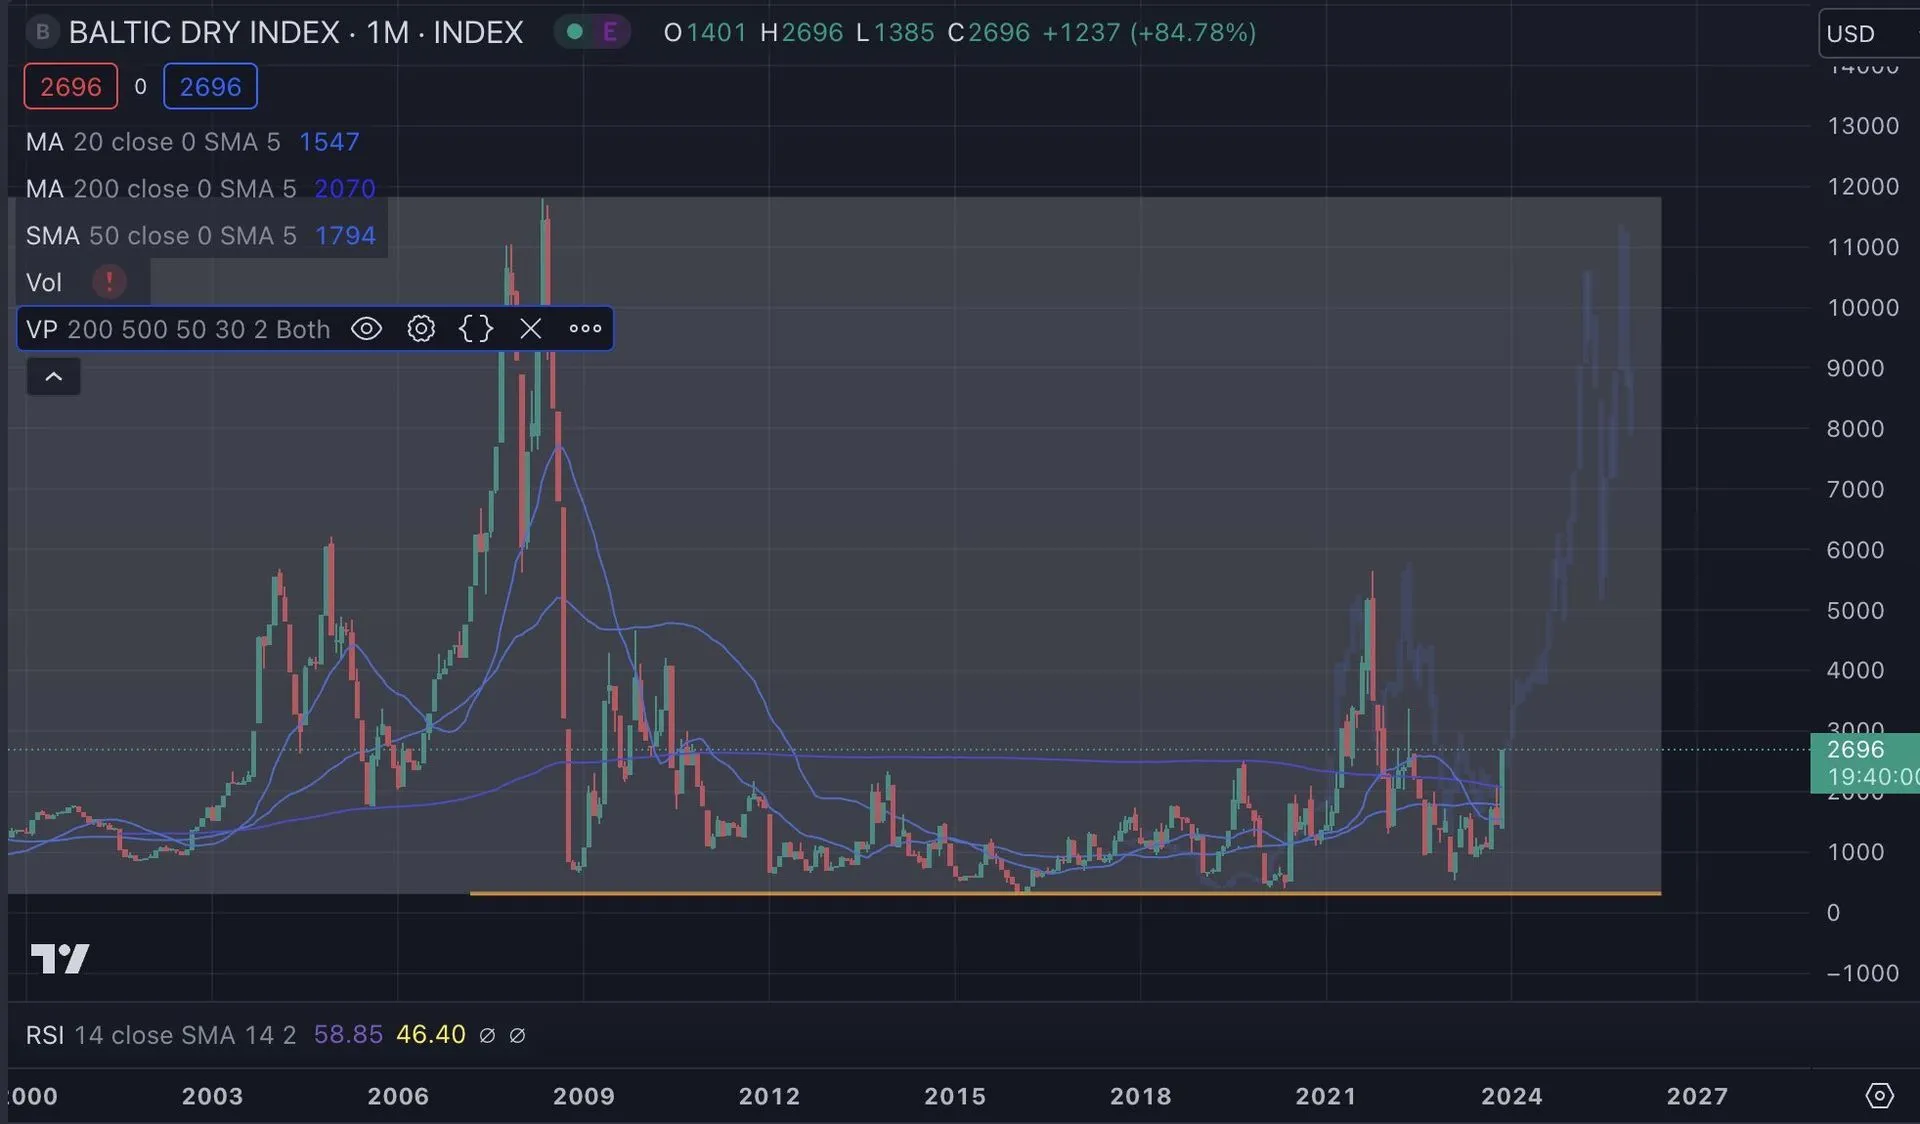This screenshot has width=1920, height=1124.
Task: Click the 1000 price scale label
Action: click(1856, 852)
